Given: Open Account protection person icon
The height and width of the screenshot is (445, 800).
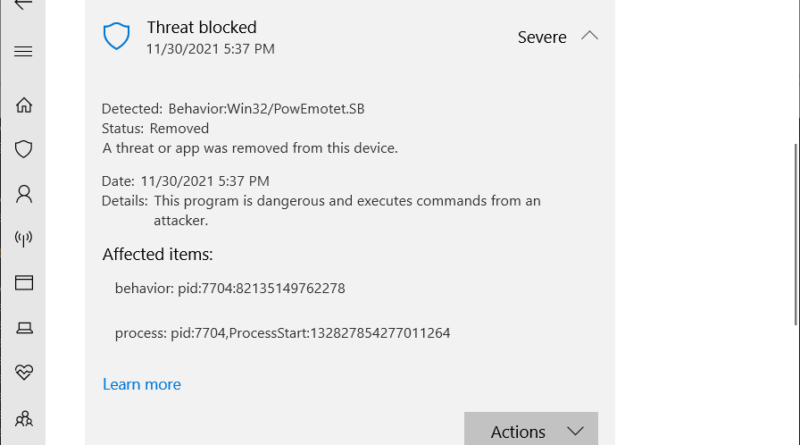Looking at the screenshot, I should tap(23, 194).
